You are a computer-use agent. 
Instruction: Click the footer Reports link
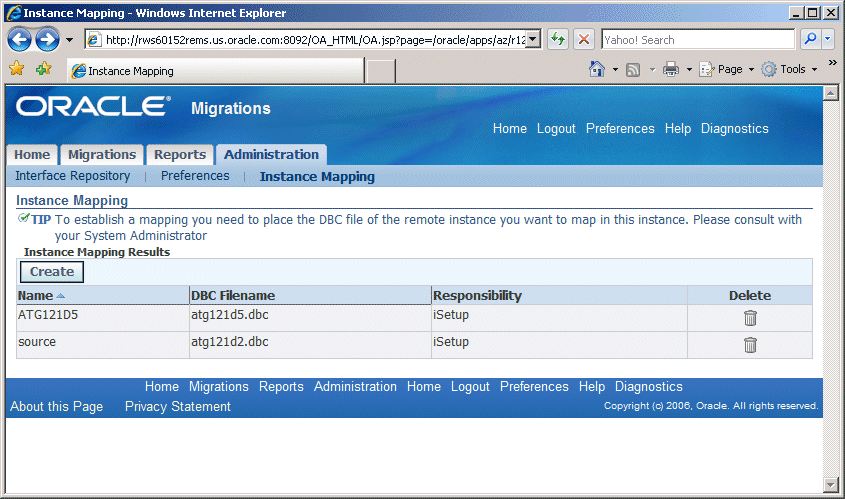281,386
